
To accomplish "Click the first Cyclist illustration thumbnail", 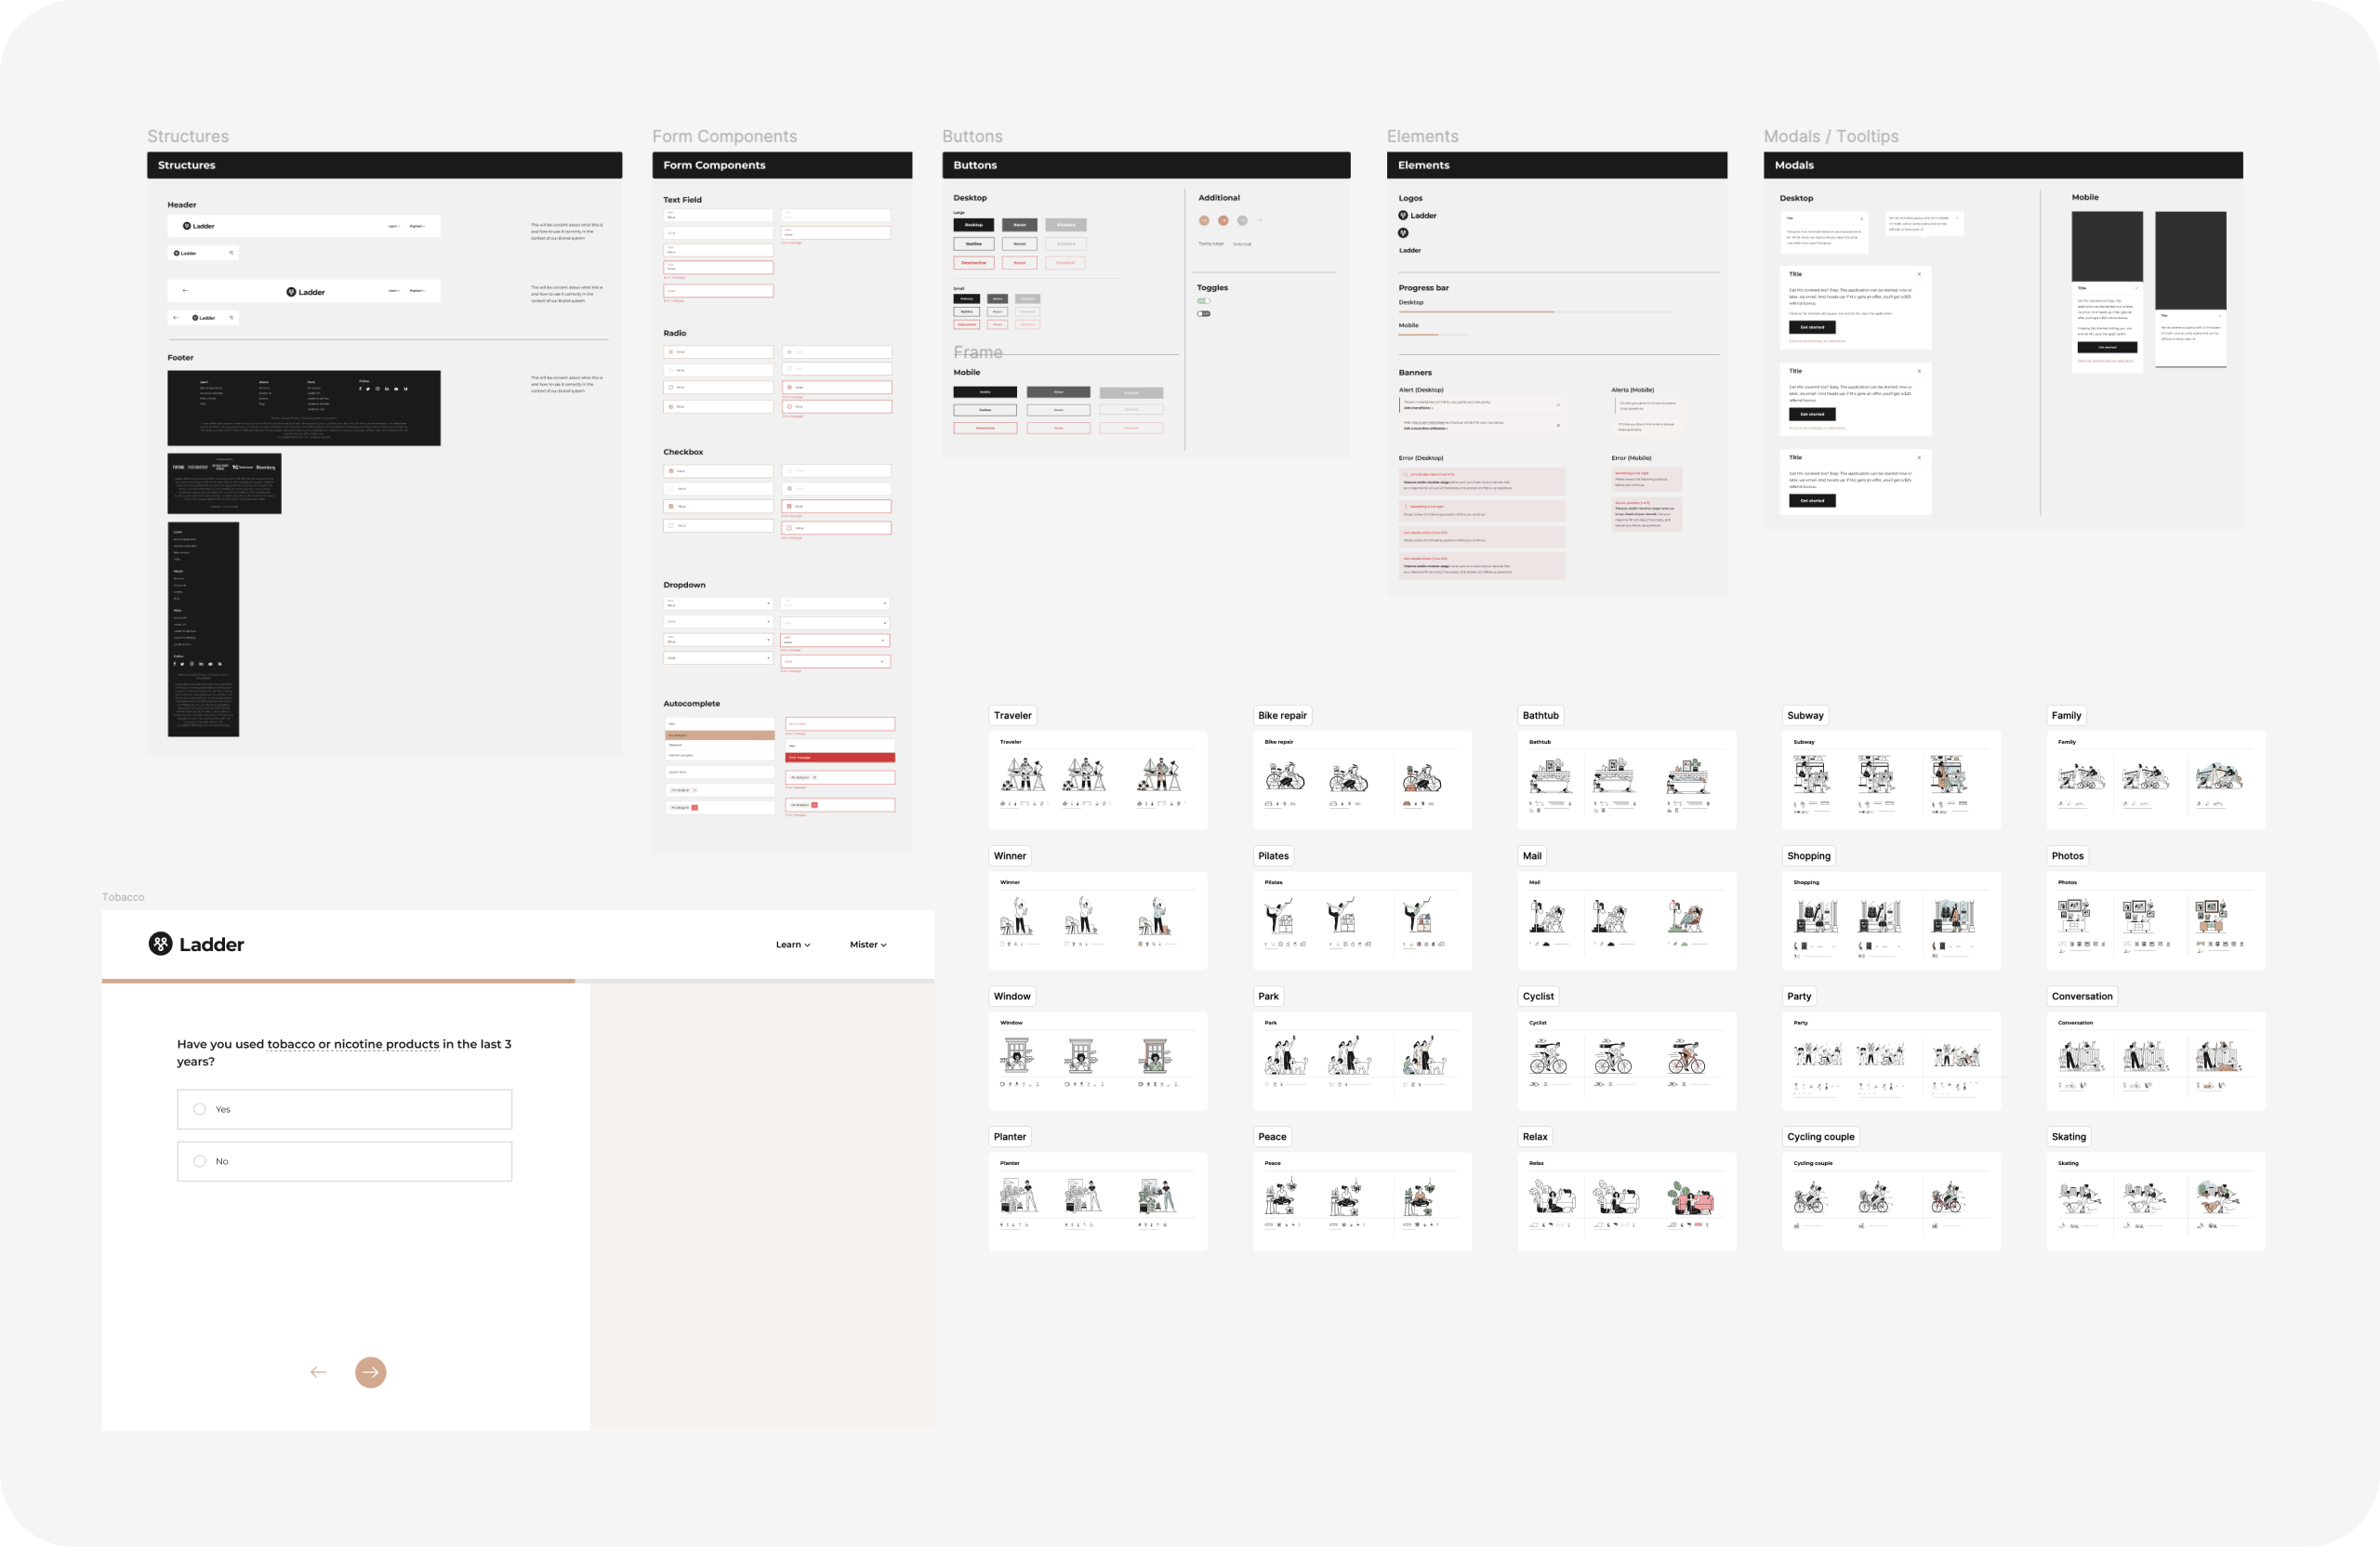I will 1550,1055.
